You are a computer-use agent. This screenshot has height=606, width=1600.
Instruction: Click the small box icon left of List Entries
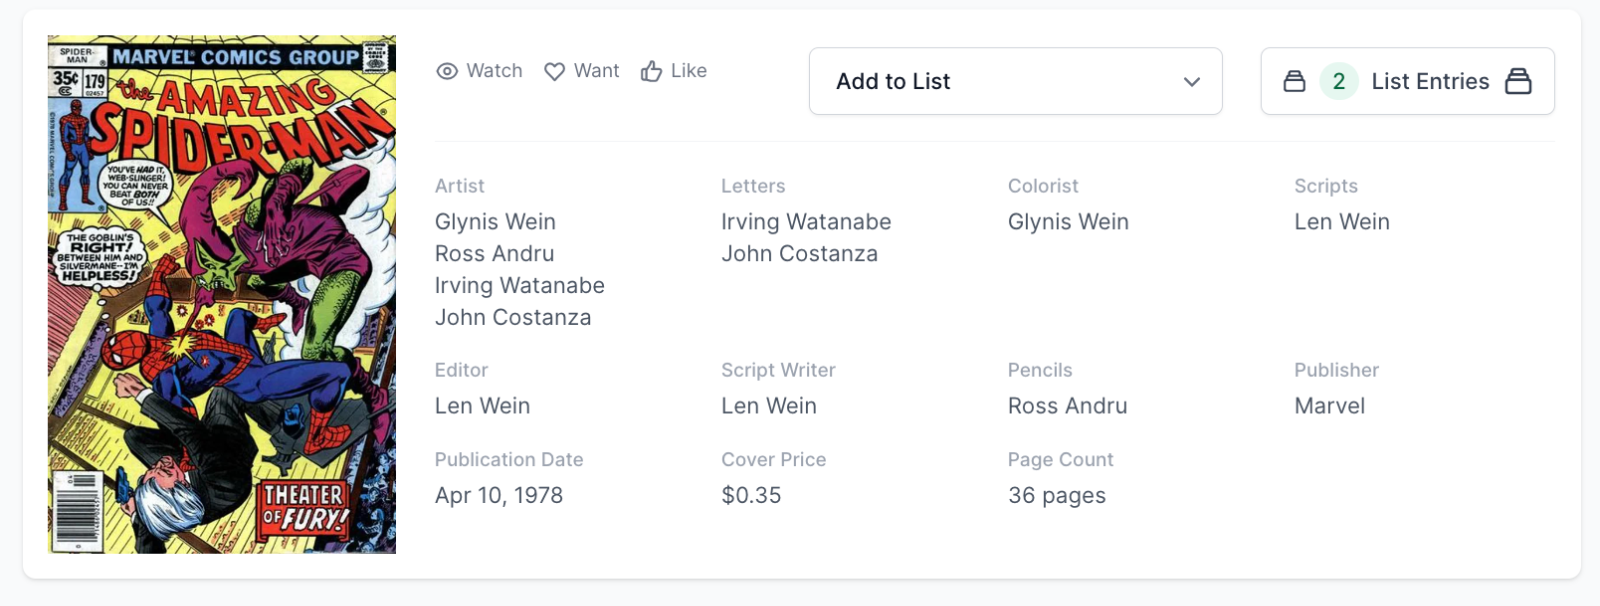[1294, 81]
